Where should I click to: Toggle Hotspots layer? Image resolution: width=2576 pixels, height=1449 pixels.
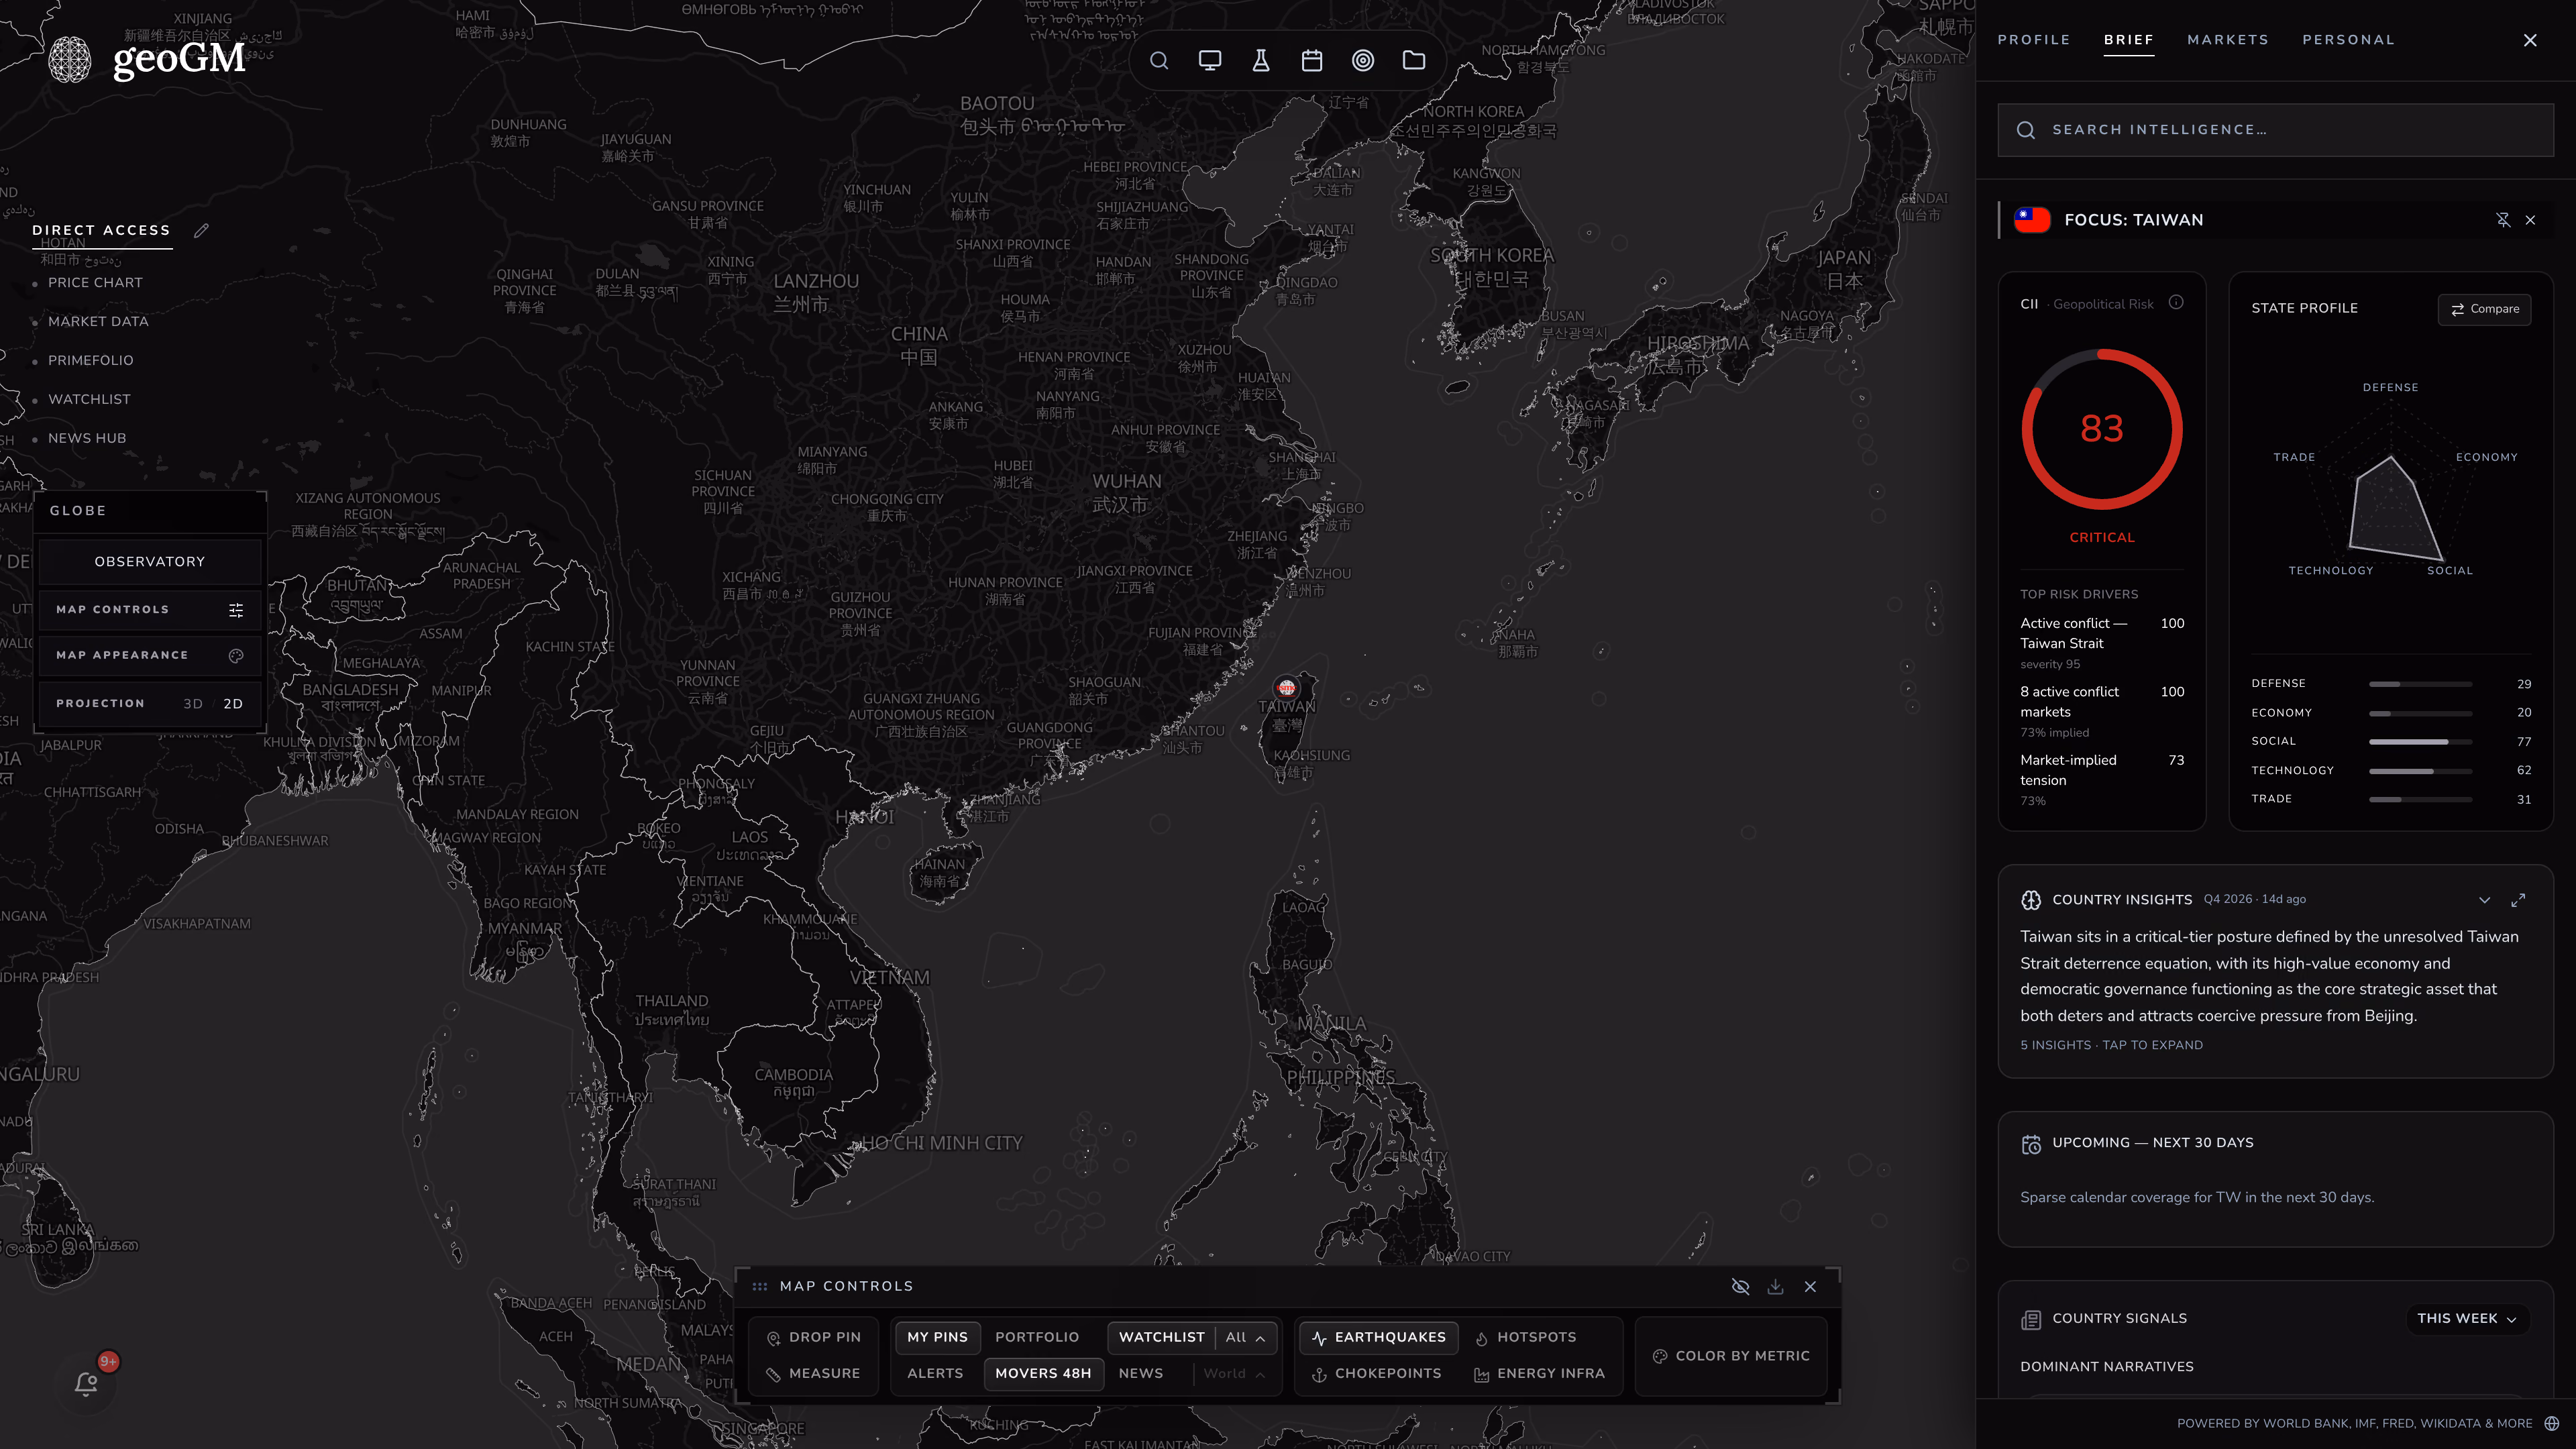tap(1526, 1337)
